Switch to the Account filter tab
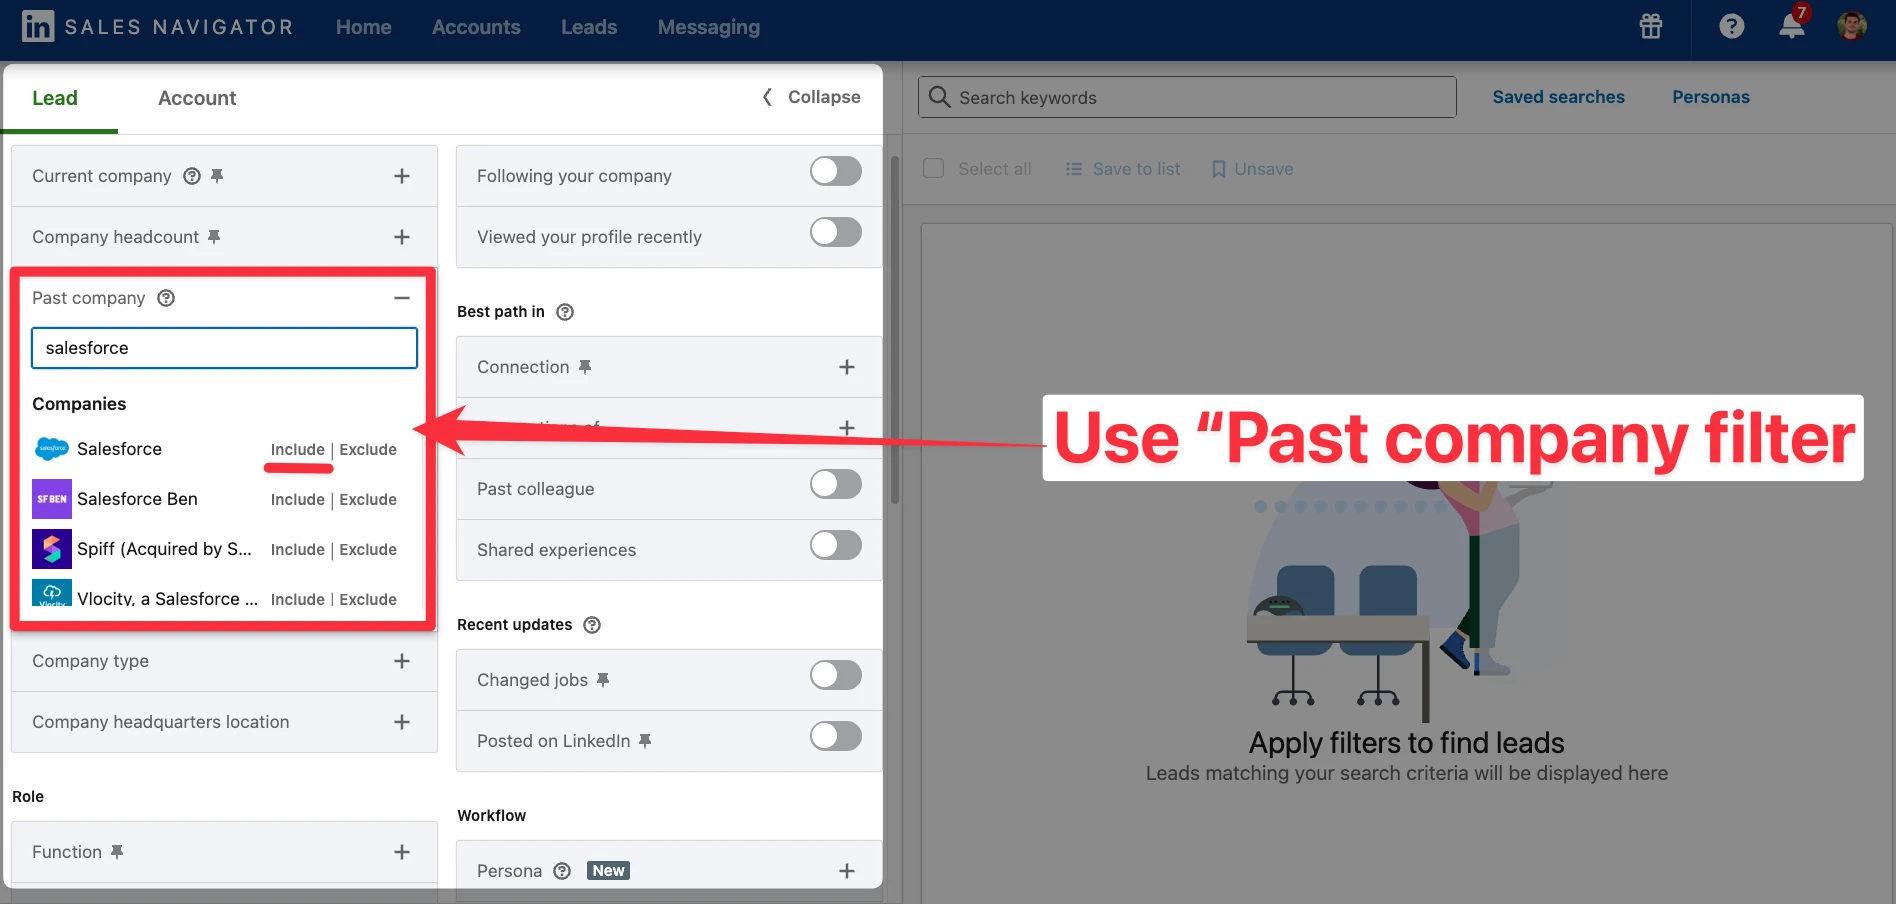 197,98
